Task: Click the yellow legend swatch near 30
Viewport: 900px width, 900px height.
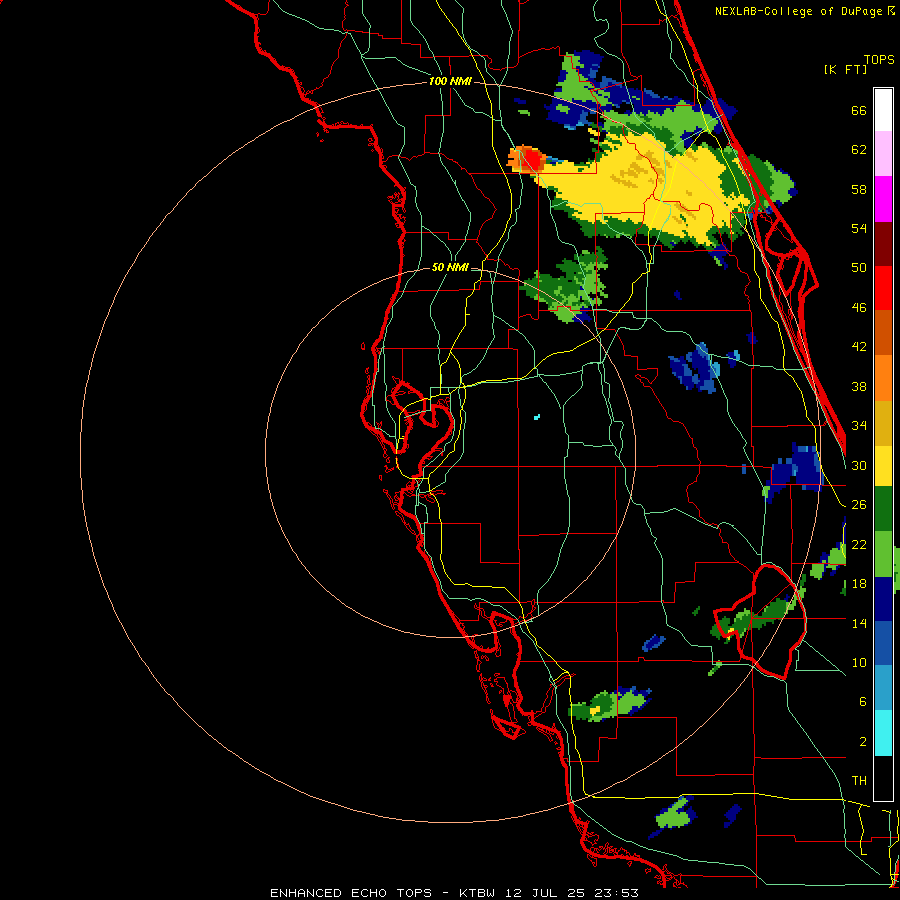Action: 883,465
